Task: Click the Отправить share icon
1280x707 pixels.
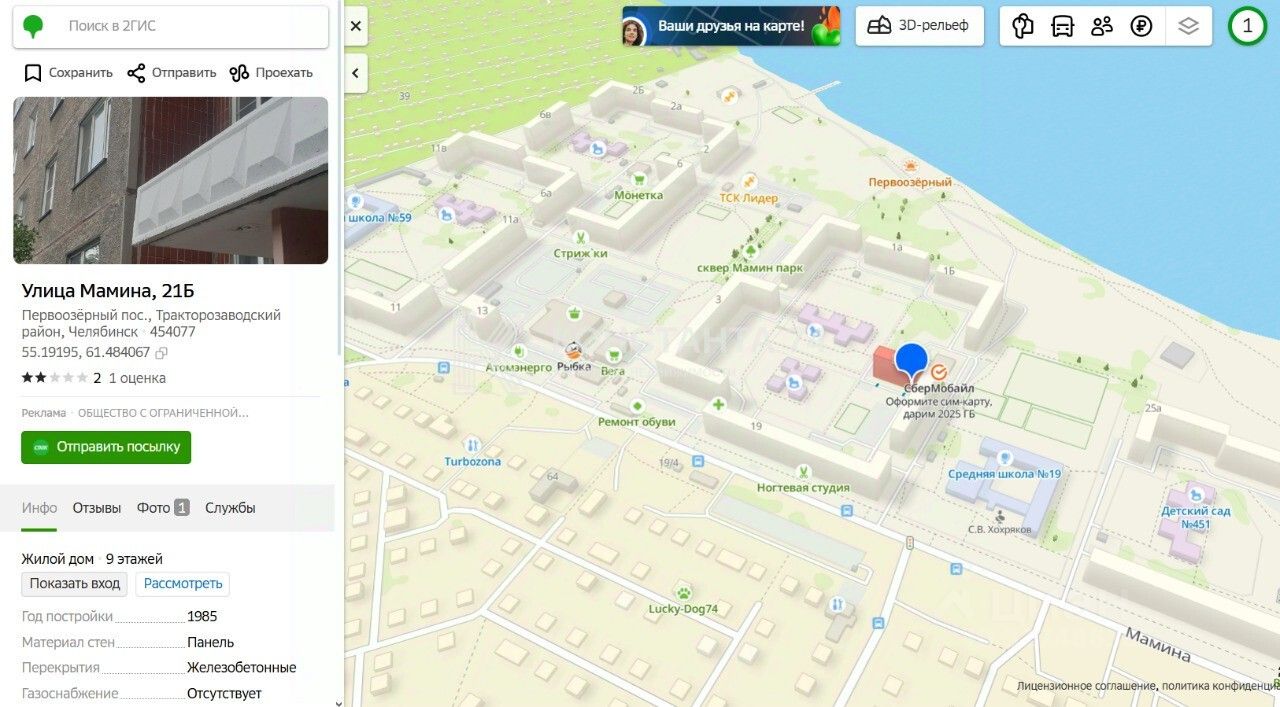Action: 136,73
